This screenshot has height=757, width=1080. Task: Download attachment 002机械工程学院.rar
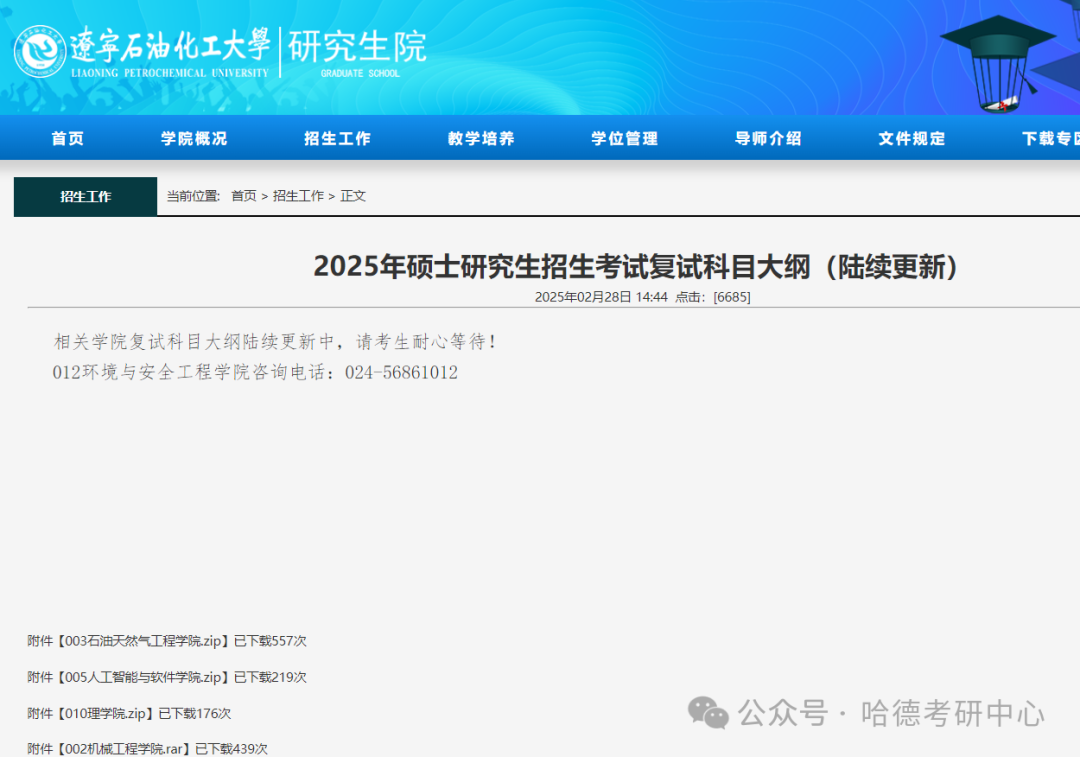123,749
